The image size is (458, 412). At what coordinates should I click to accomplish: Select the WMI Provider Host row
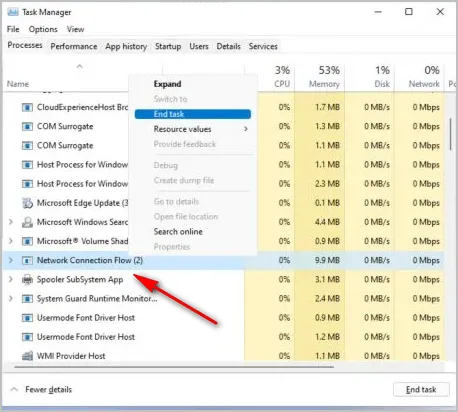point(223,356)
